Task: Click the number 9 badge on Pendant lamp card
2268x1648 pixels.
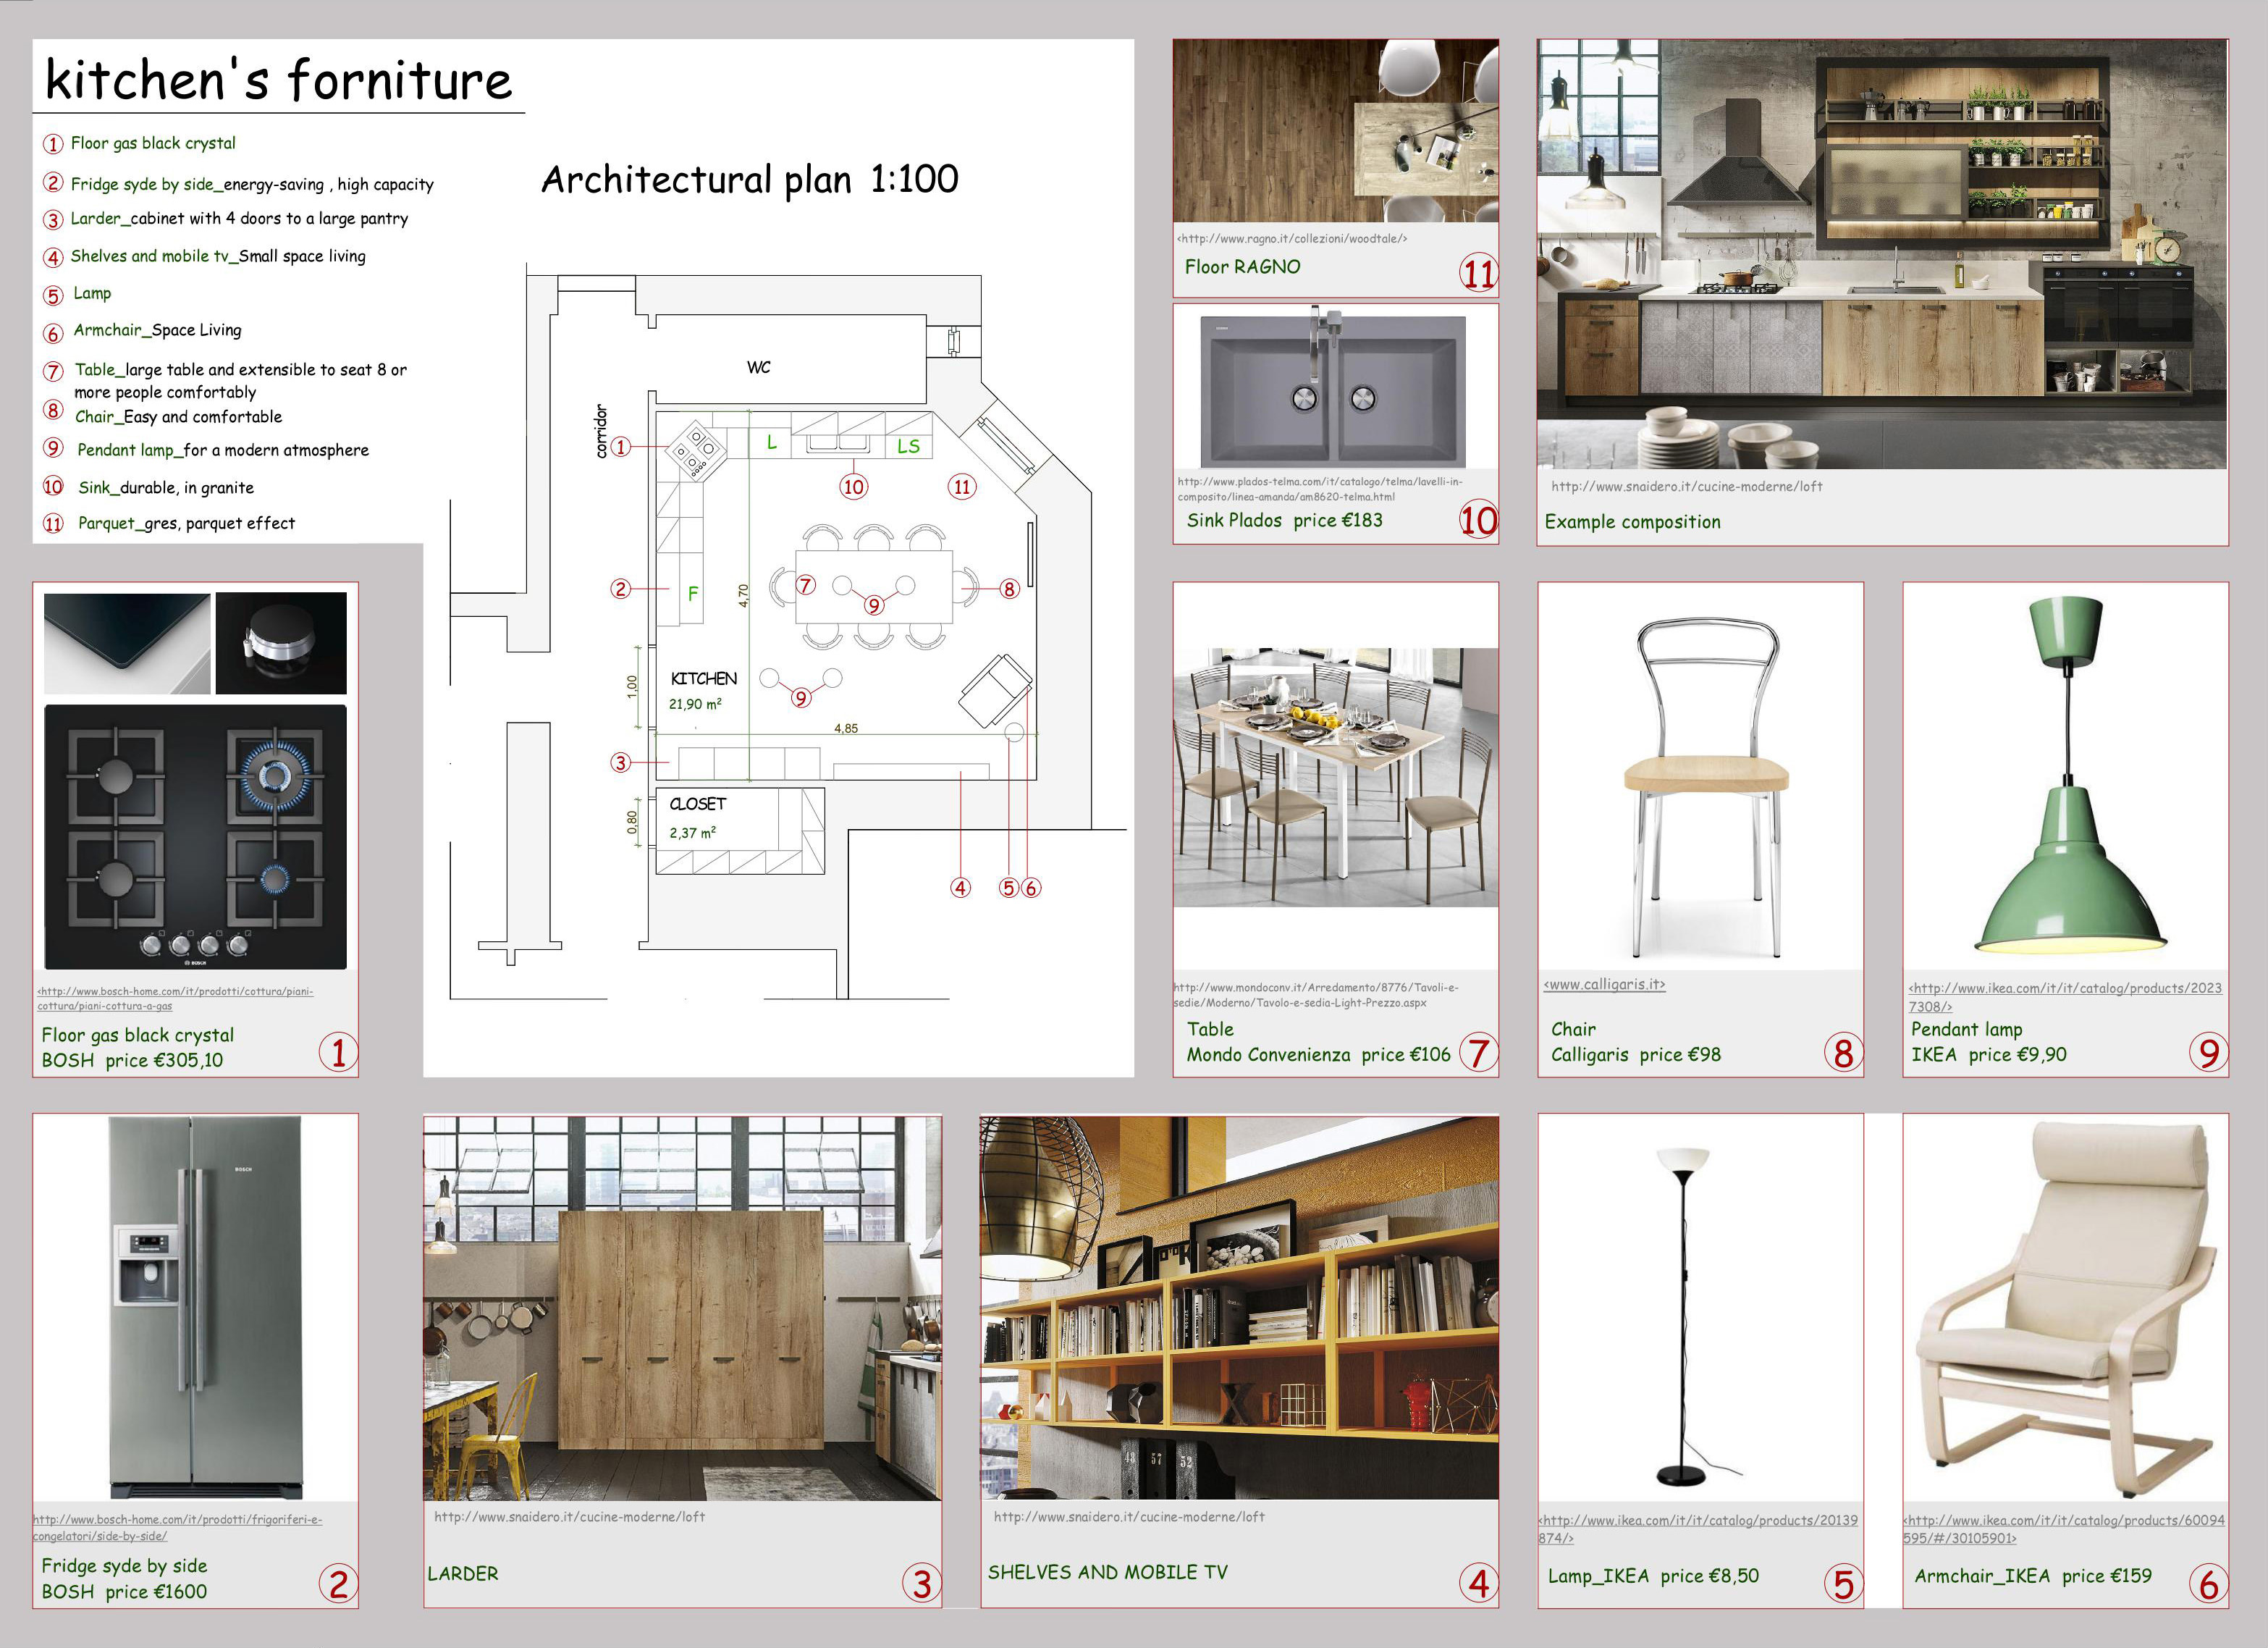Action: 2208,1052
